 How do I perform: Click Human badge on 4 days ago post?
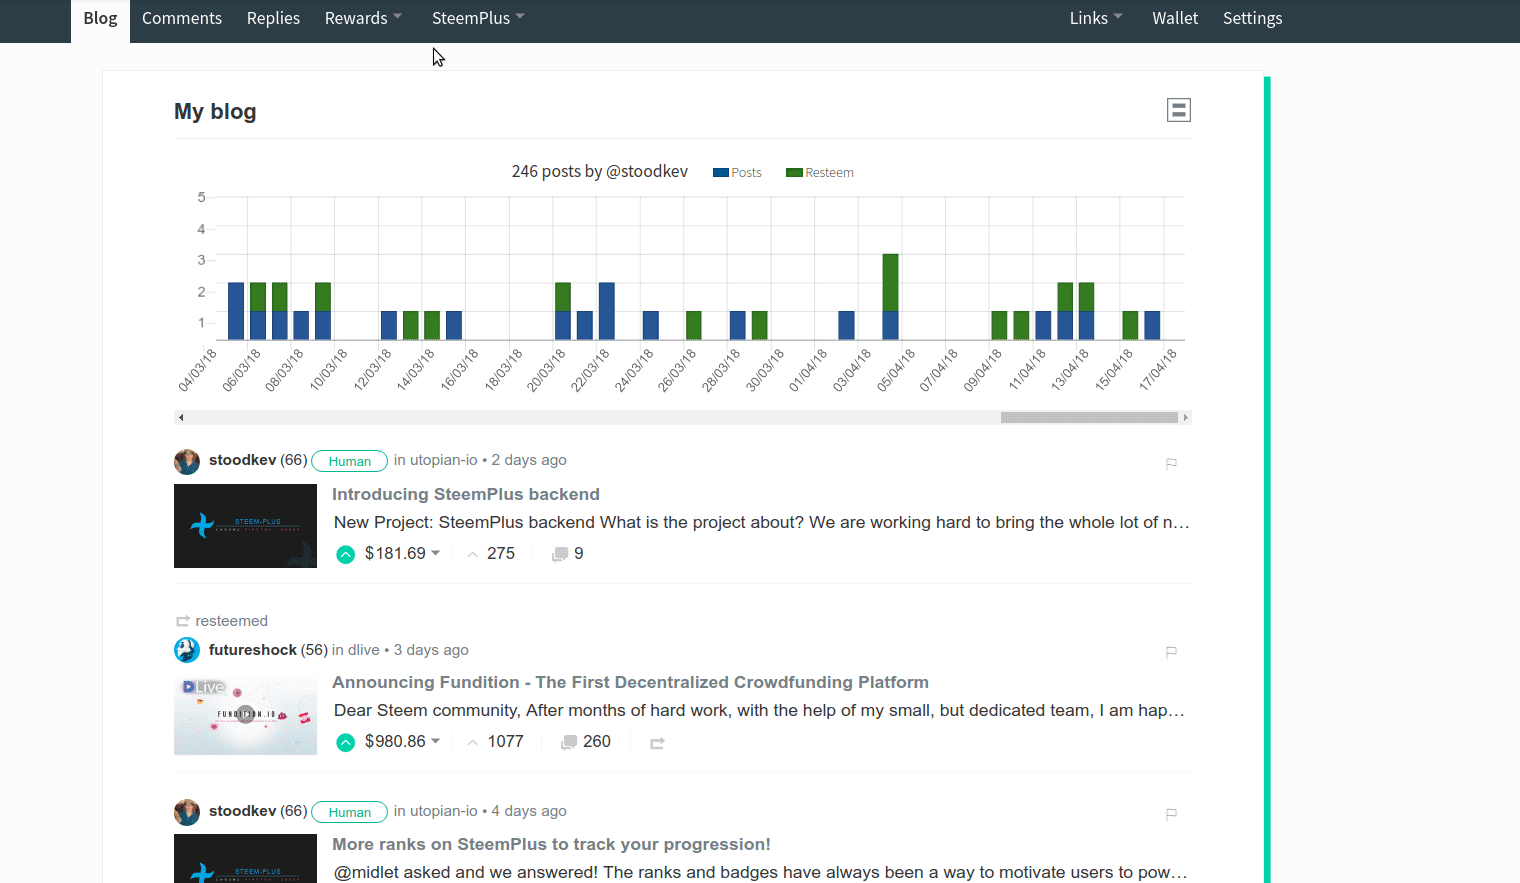pyautogui.click(x=350, y=812)
